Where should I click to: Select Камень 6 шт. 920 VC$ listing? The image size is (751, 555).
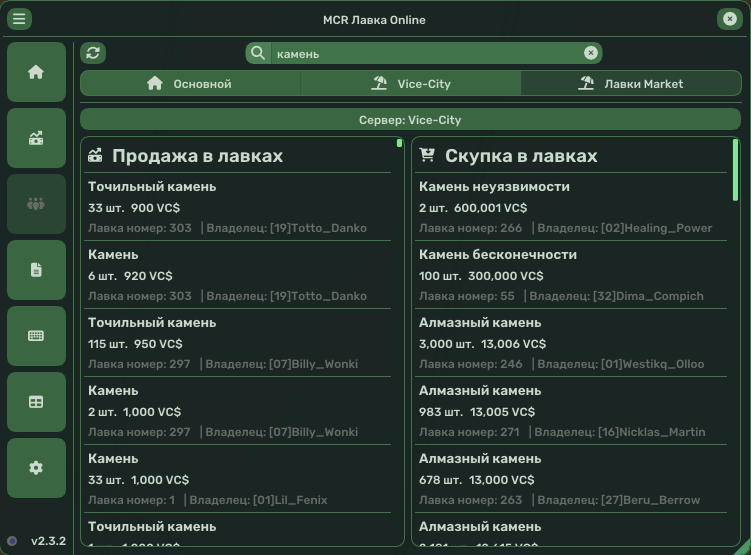click(239, 275)
